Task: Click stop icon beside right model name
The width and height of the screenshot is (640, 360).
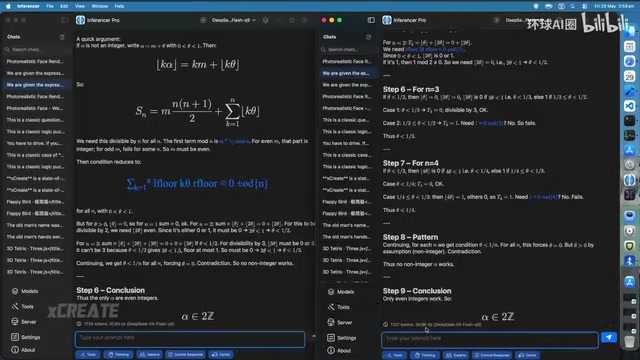Action: (x=497, y=20)
